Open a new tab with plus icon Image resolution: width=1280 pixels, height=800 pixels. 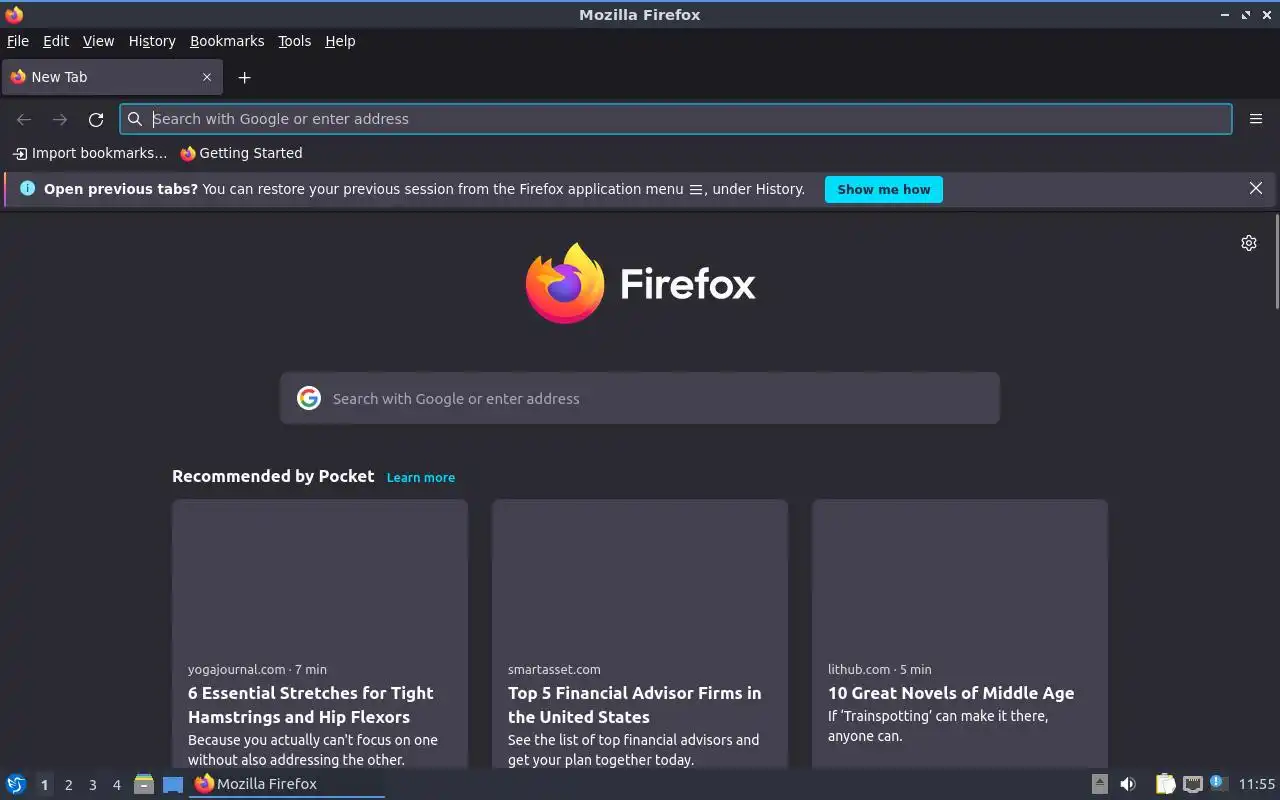[244, 77]
